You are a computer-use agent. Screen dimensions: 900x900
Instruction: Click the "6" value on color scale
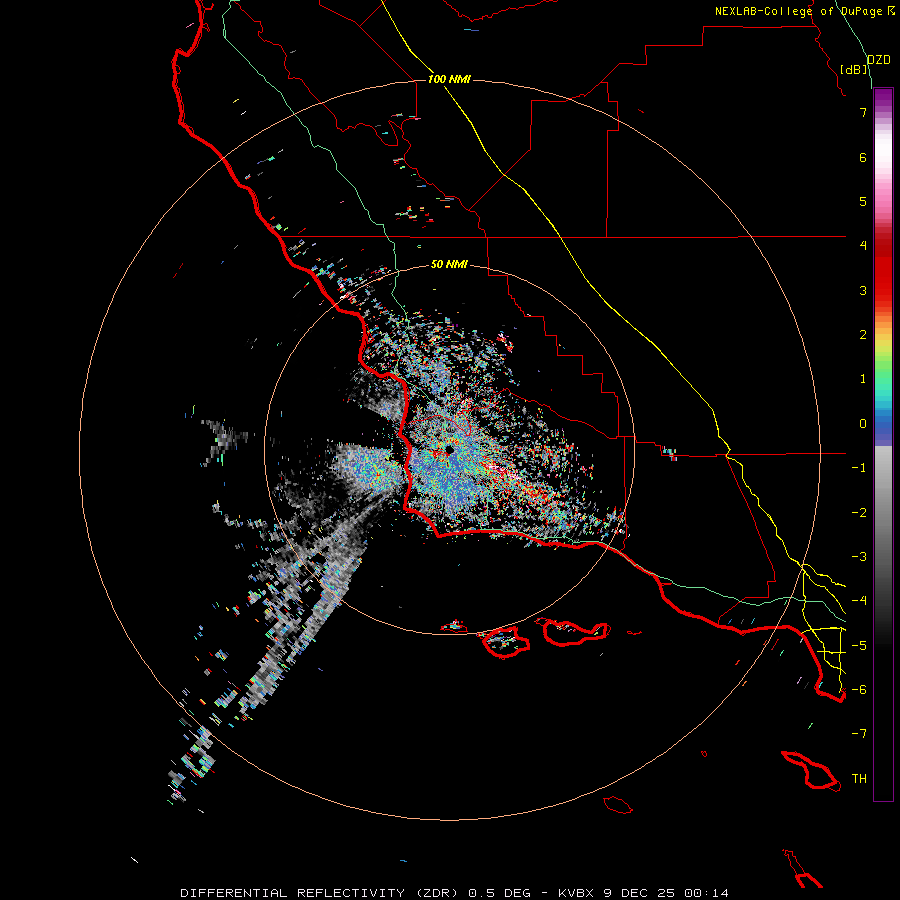863,157
